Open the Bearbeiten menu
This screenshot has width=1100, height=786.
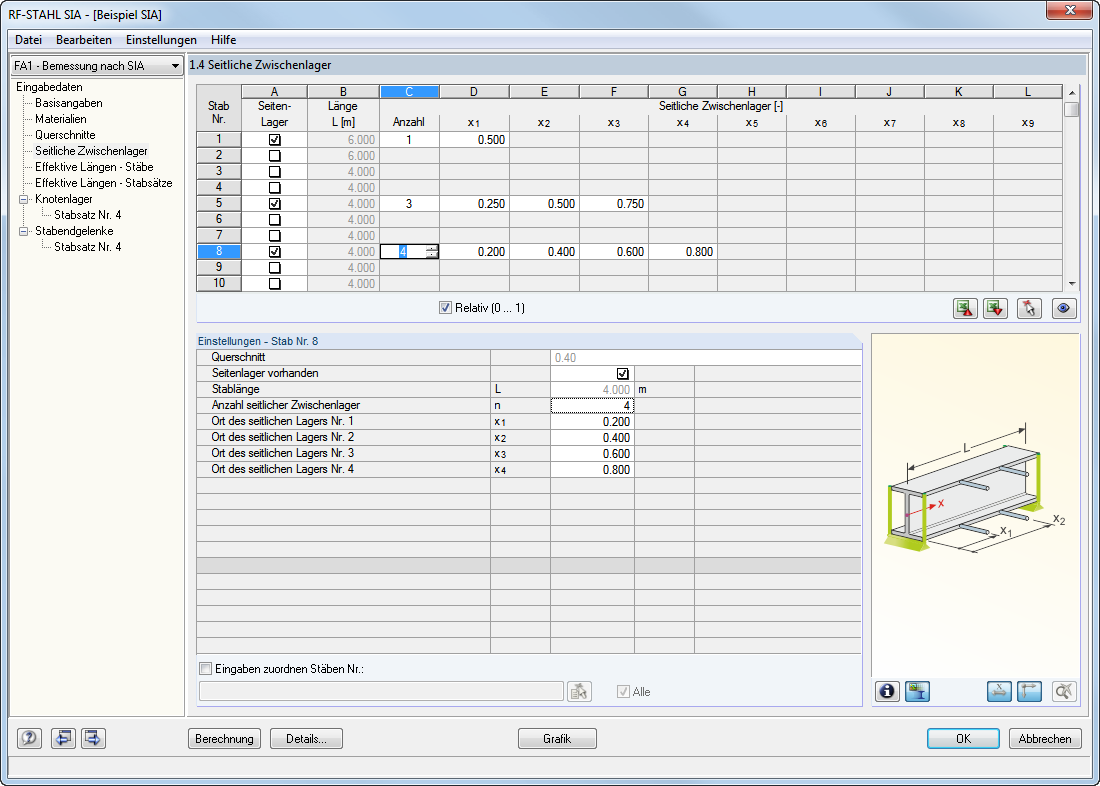pyautogui.click(x=84, y=40)
